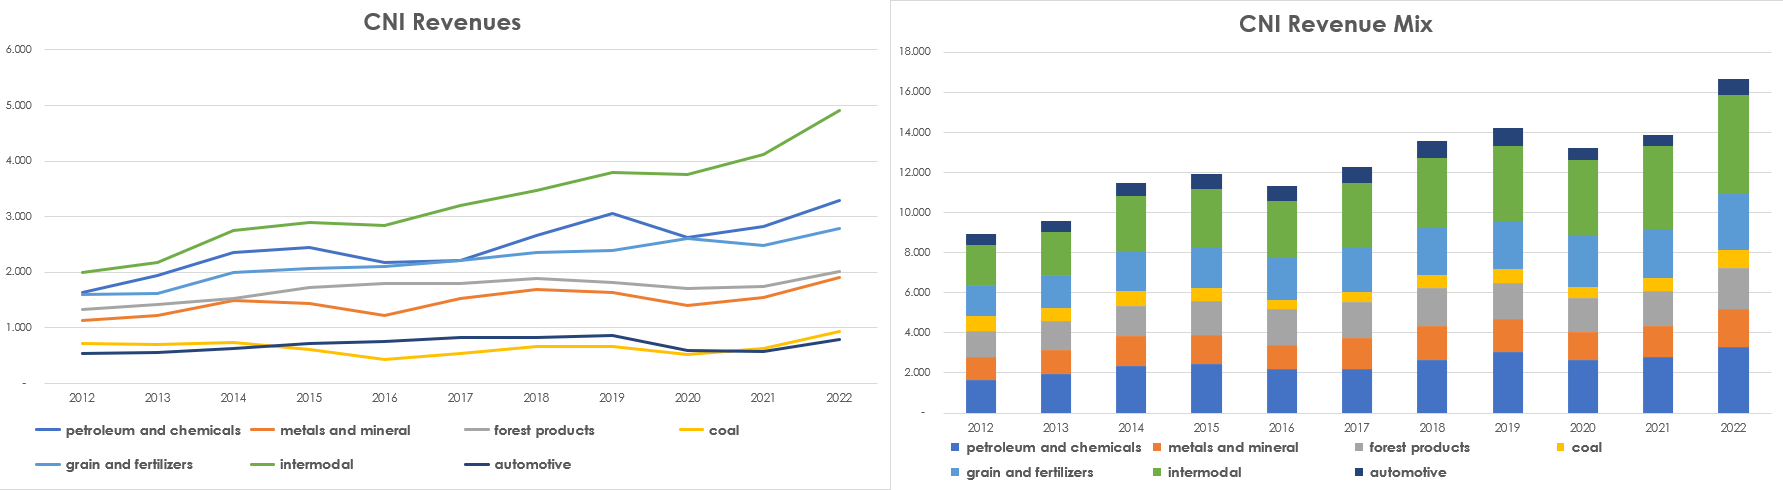Screen dimensions: 1783x490
Task: Click the 2014 year label in CNI Revenues chart
Action: coord(233,397)
